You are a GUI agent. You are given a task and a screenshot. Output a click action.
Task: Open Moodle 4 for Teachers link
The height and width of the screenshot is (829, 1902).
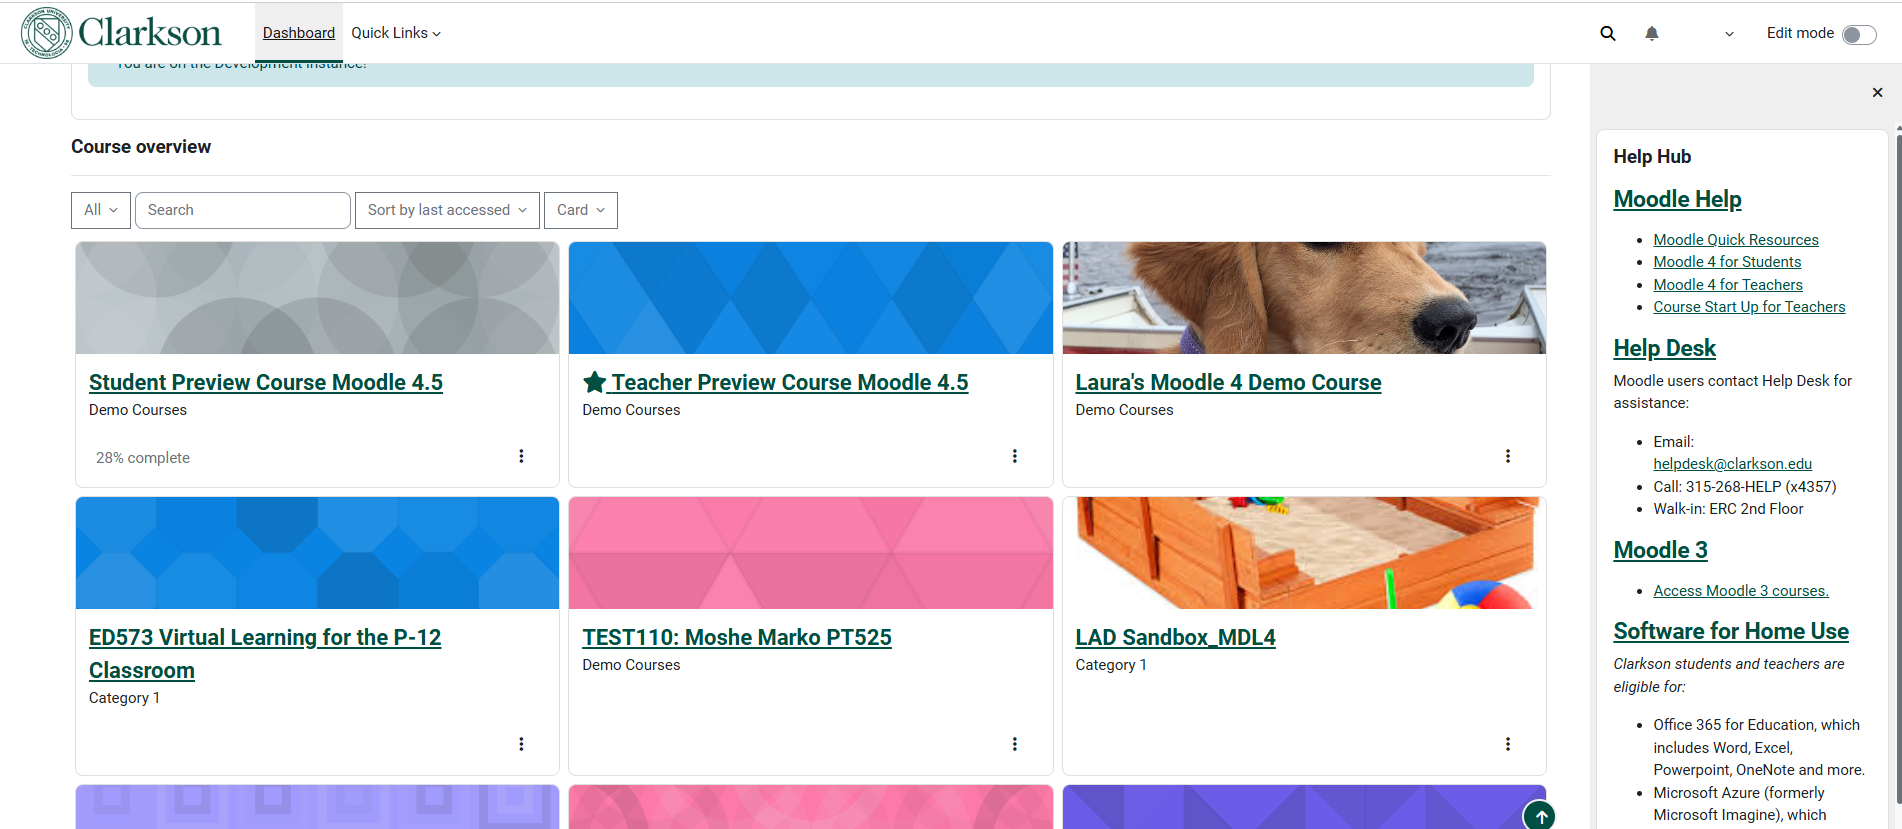point(1727,285)
